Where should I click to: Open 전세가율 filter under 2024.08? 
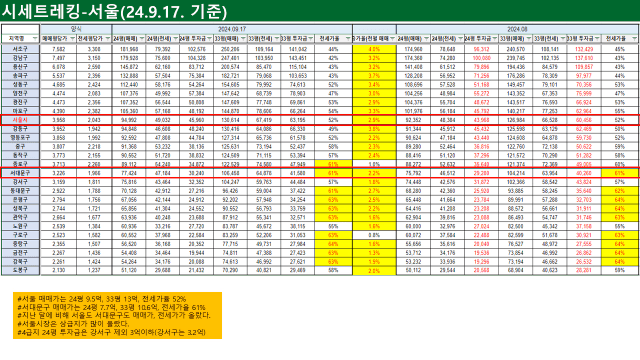click(634, 38)
